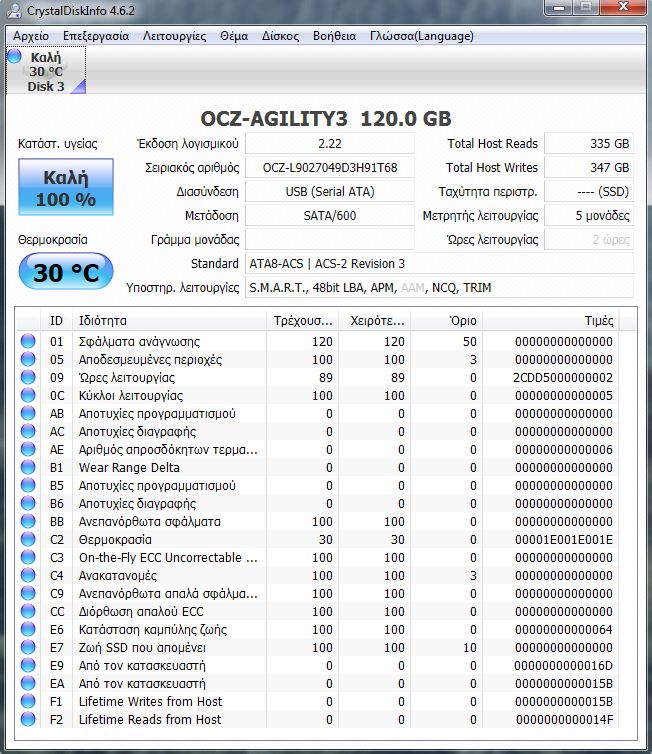
Task: Click the empty Γράμμα μονάδας field
Action: click(x=330, y=239)
